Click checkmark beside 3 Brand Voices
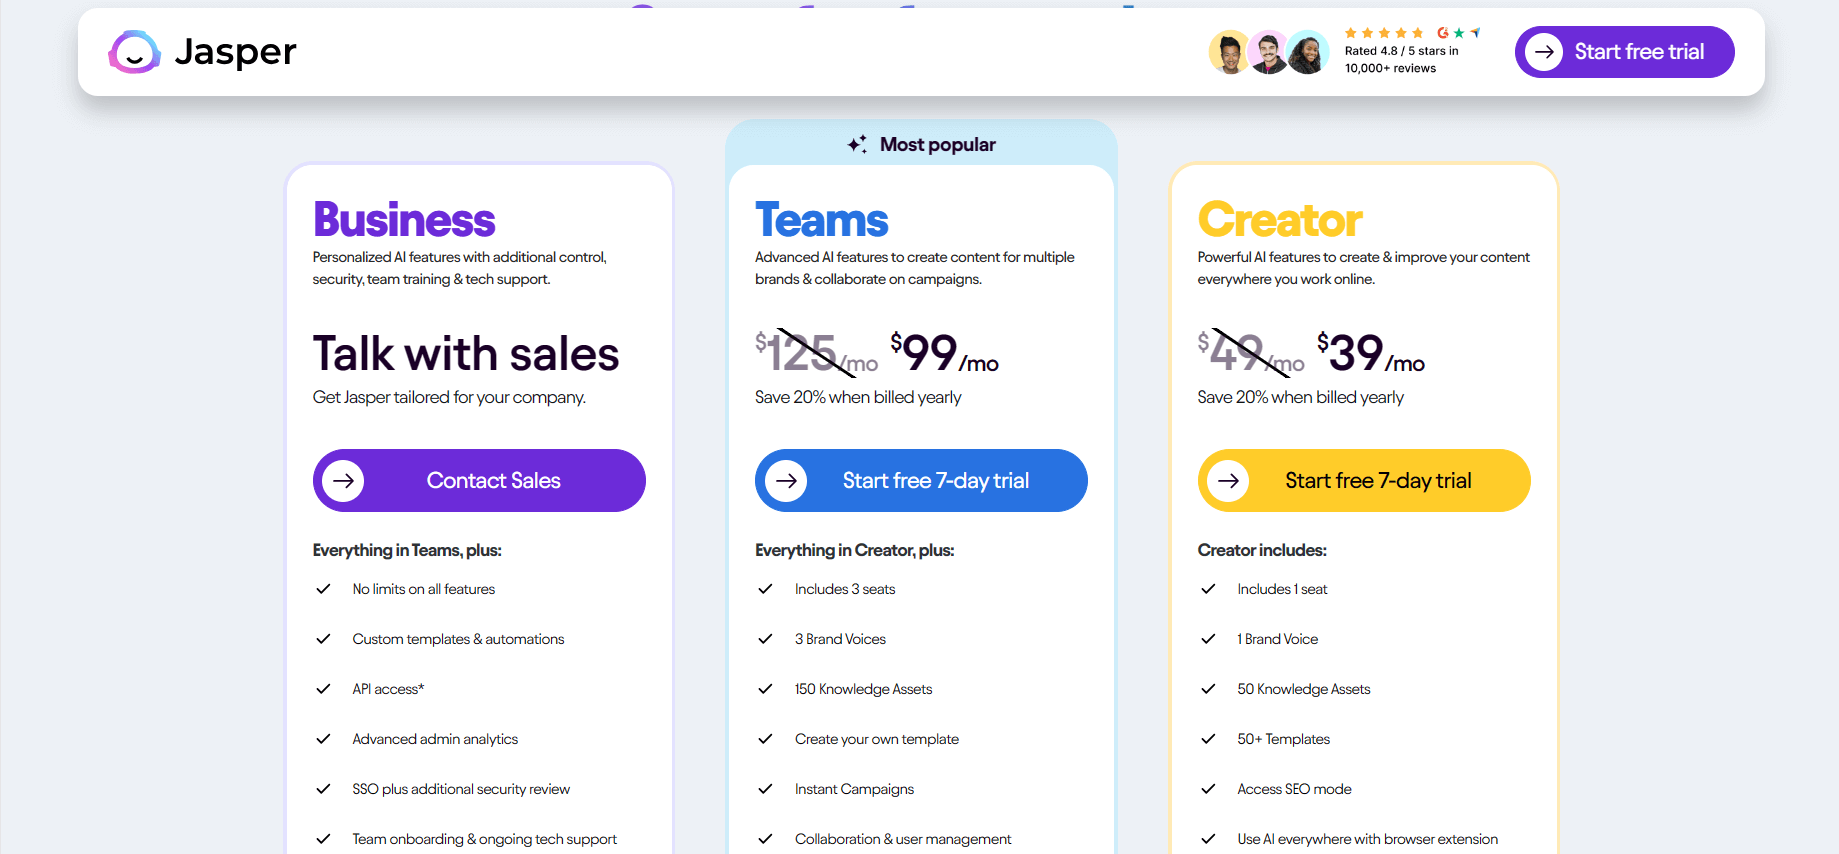 (765, 639)
